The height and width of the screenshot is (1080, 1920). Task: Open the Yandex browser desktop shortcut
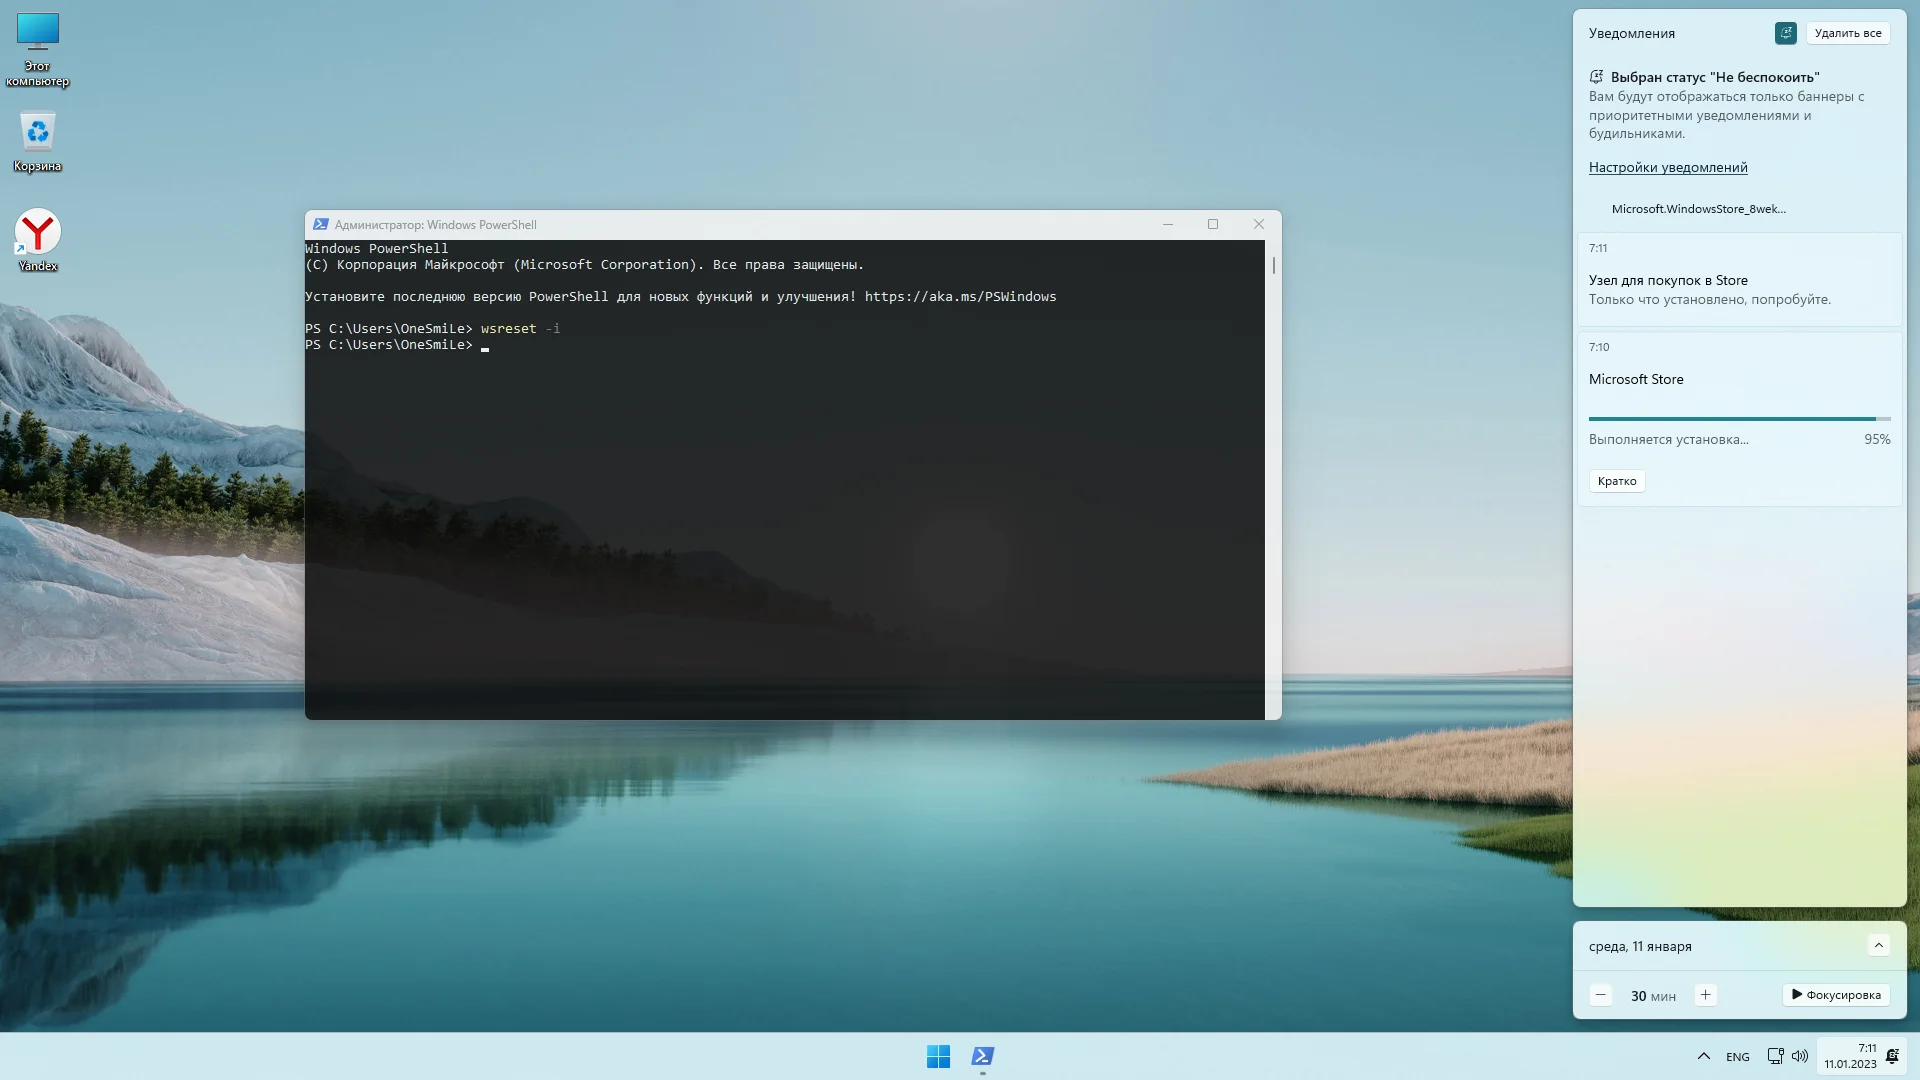point(38,233)
